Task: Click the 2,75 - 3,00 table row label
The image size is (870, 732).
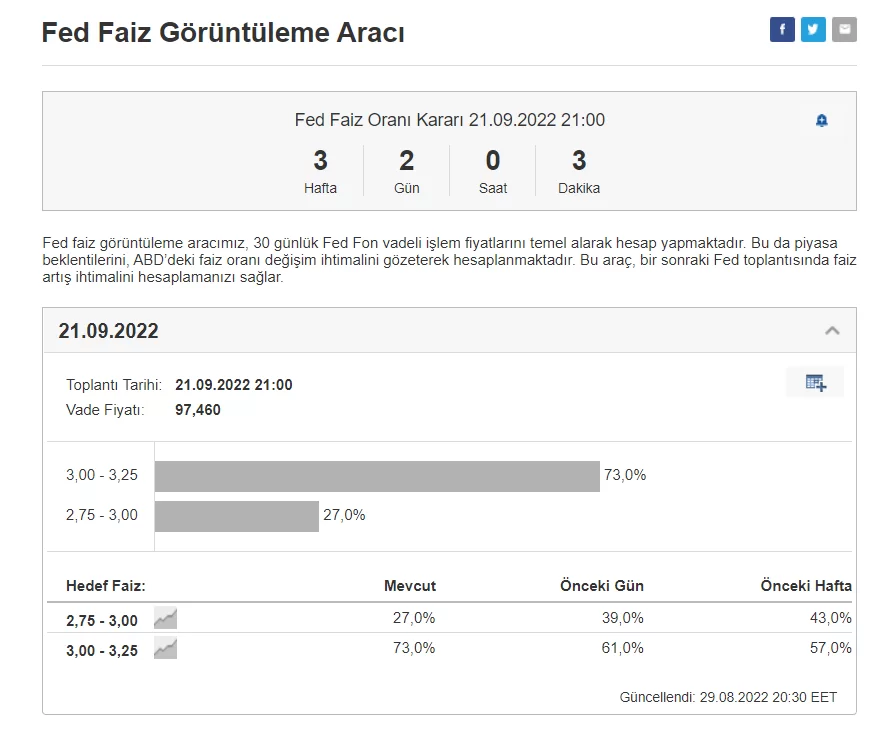Action: (x=102, y=621)
